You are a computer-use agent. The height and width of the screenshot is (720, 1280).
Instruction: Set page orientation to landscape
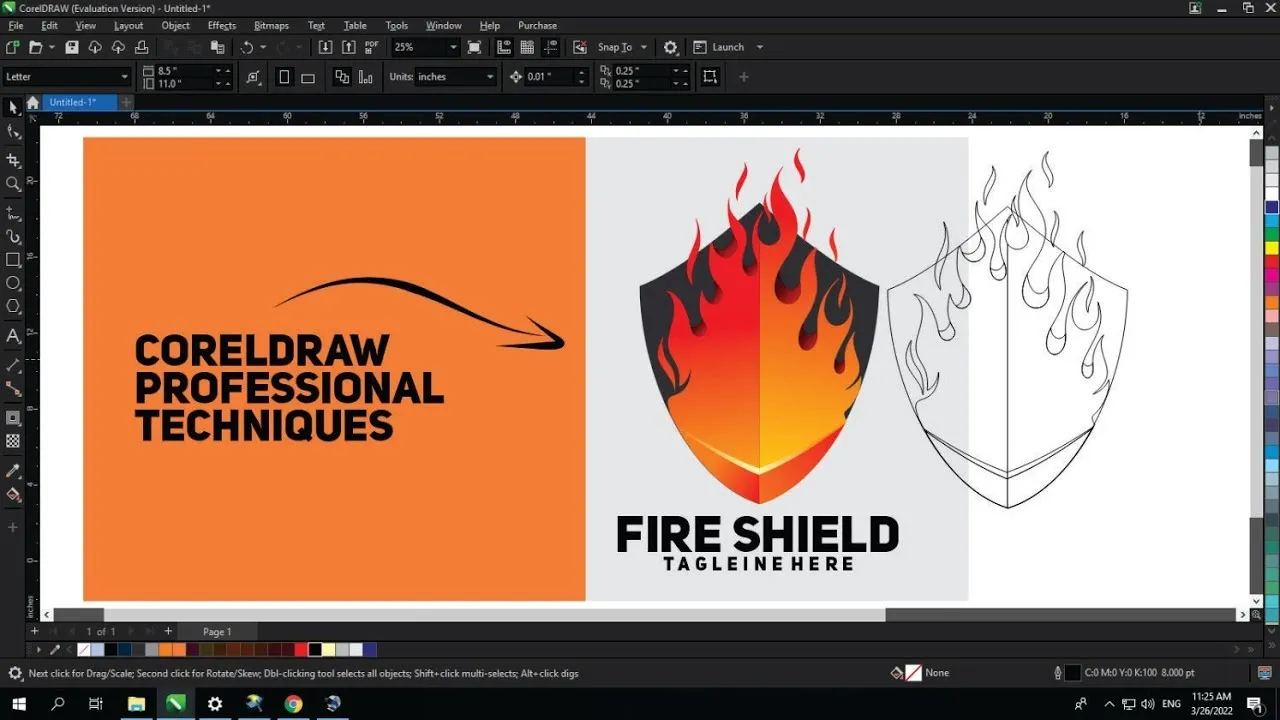pyautogui.click(x=308, y=77)
